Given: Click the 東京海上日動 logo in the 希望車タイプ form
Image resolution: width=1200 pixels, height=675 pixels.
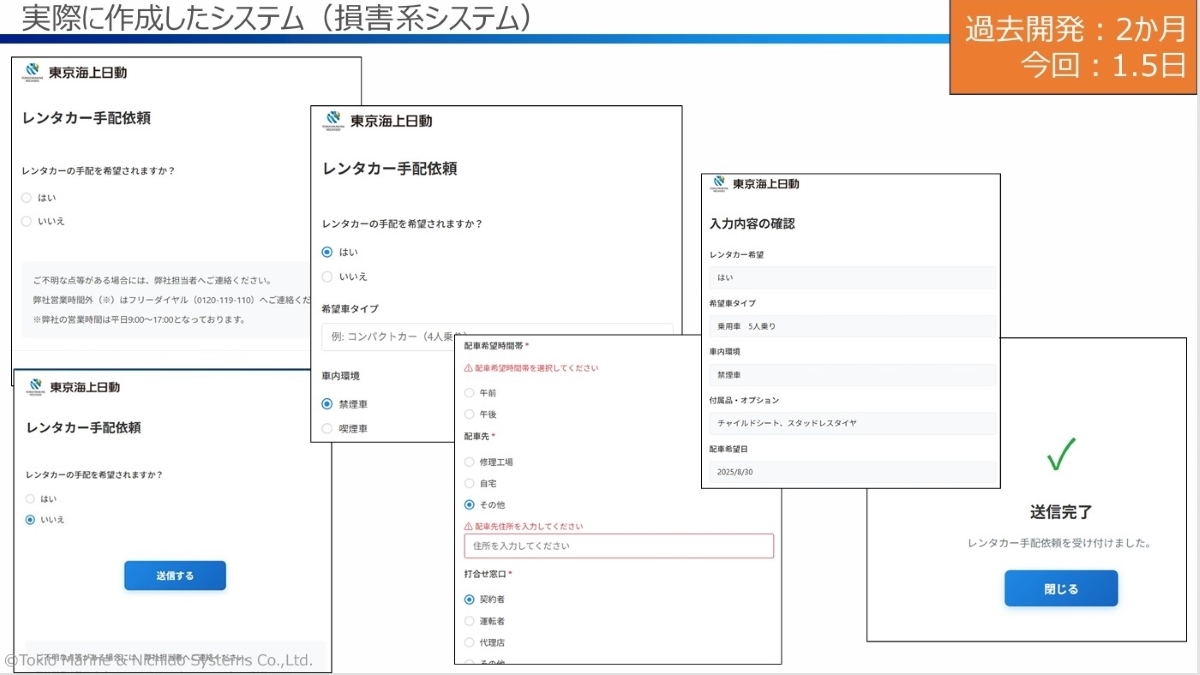Looking at the screenshot, I should click(377, 121).
